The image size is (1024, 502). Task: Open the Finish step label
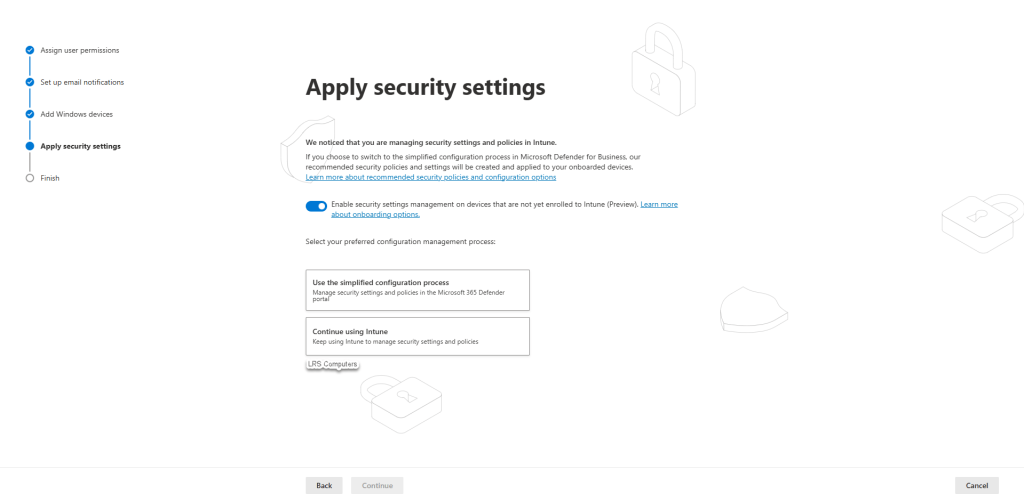click(50, 178)
